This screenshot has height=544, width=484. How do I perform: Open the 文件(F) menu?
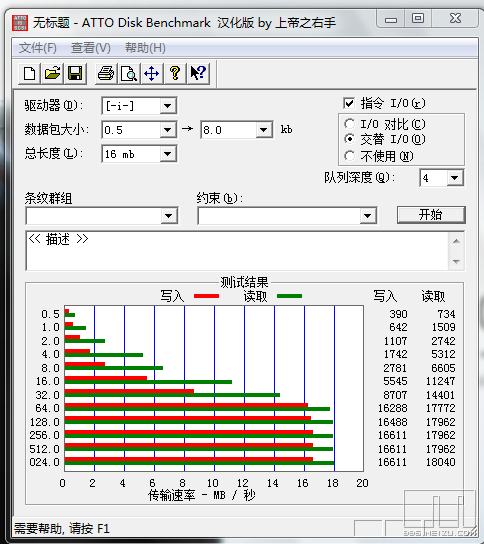pyautogui.click(x=37, y=48)
